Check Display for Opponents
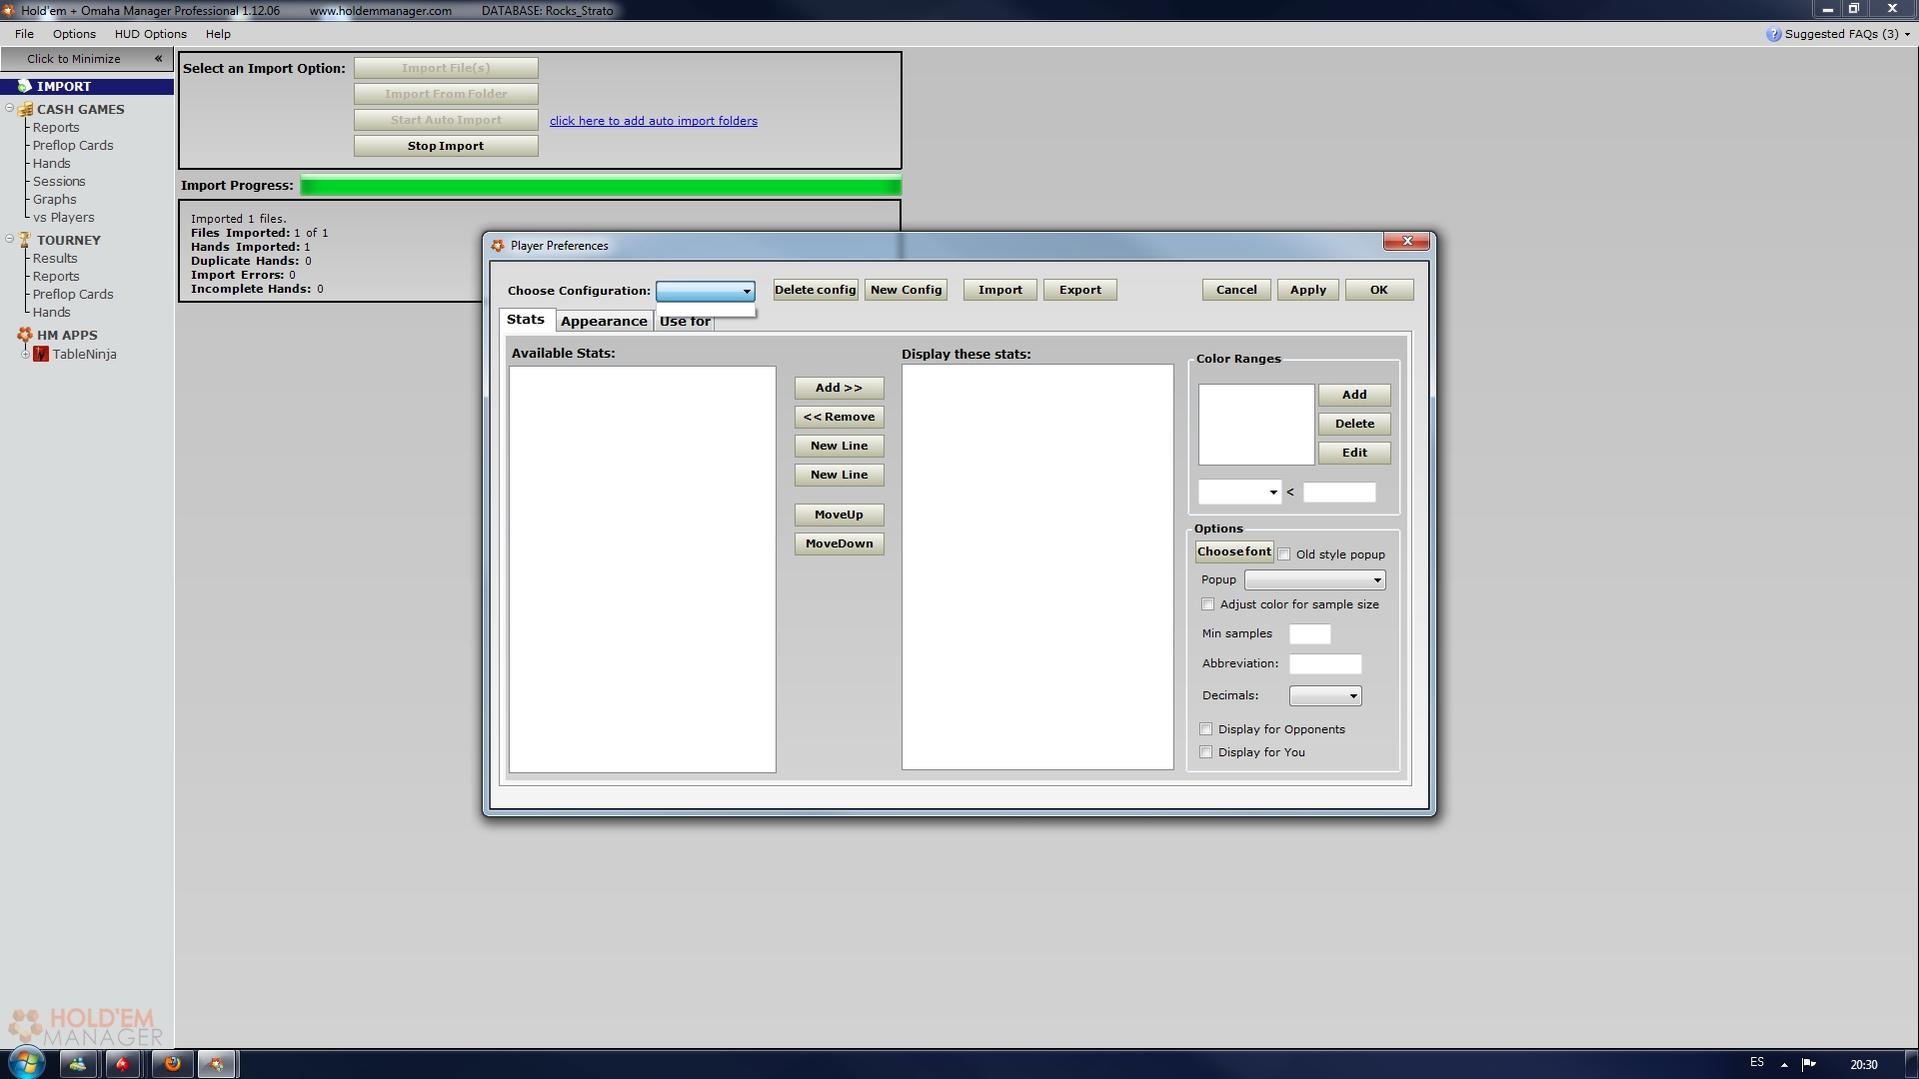The image size is (1919, 1079). click(x=1206, y=729)
